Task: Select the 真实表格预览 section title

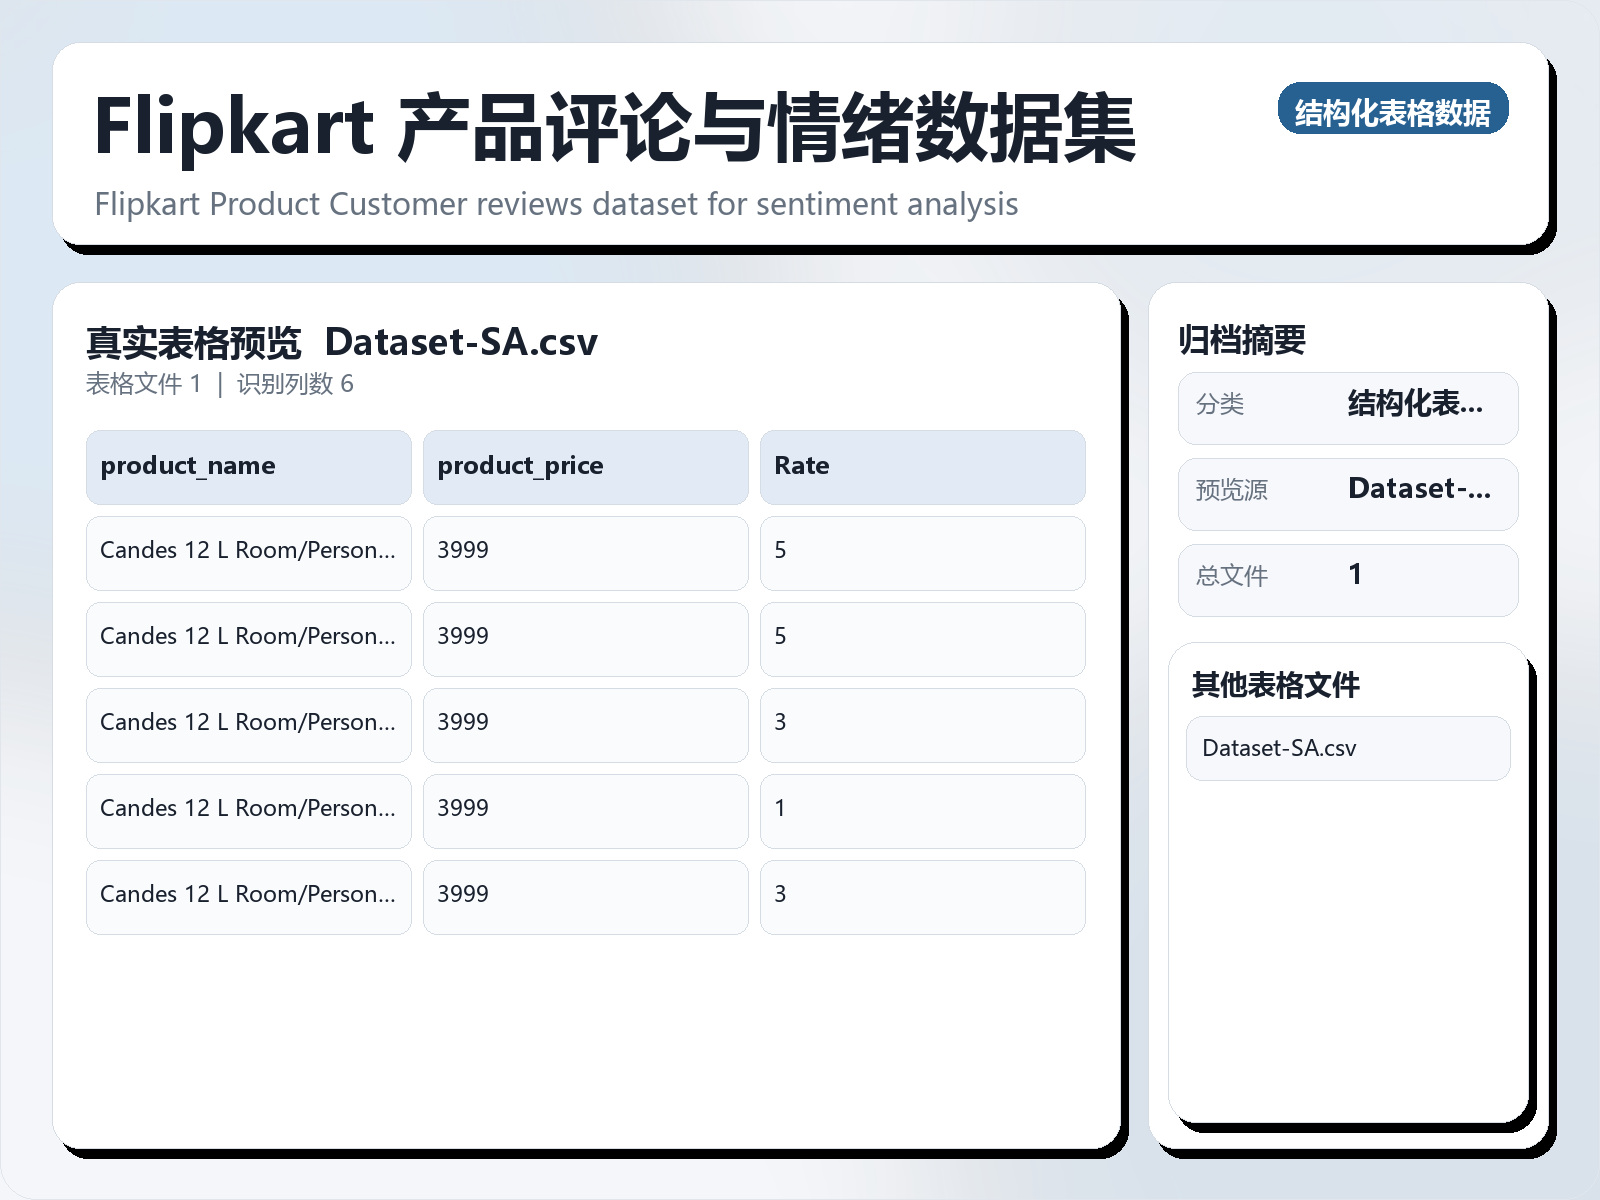Action: click(193, 341)
